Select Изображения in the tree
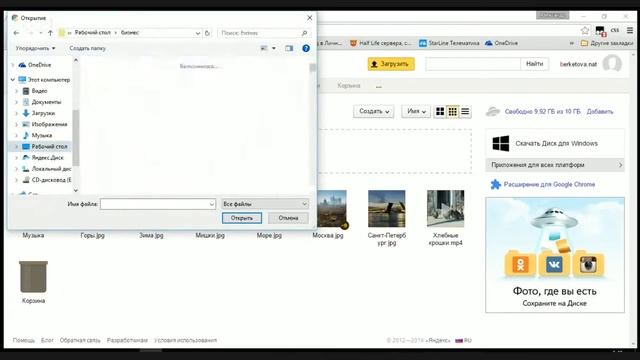 [49, 124]
